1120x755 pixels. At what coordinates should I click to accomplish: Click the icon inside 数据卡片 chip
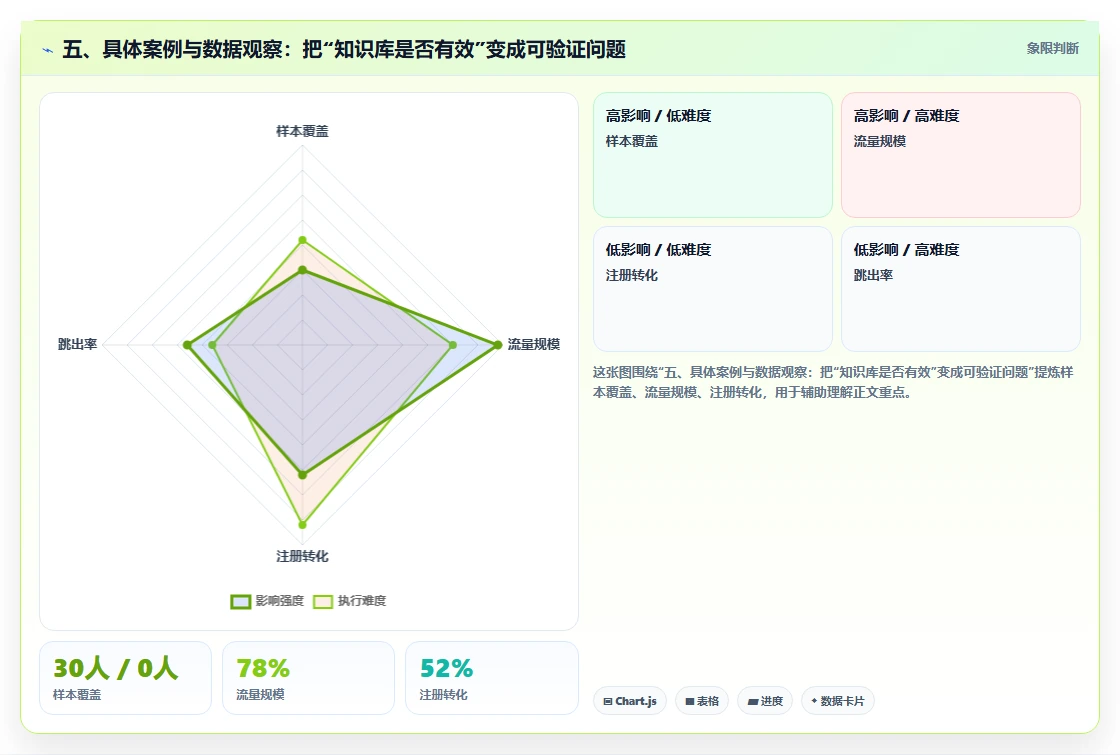tap(814, 701)
